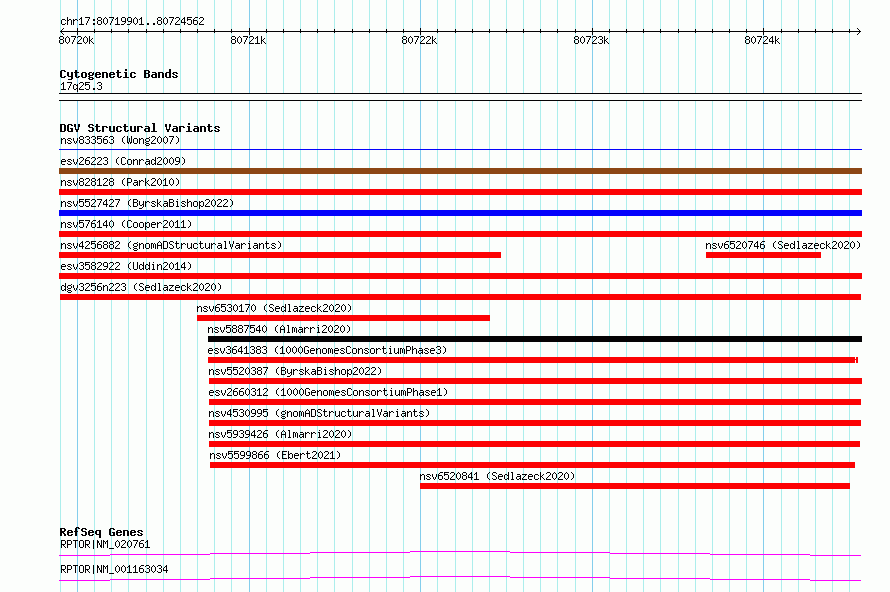Select the 80724k ruler tick label

tap(762, 40)
